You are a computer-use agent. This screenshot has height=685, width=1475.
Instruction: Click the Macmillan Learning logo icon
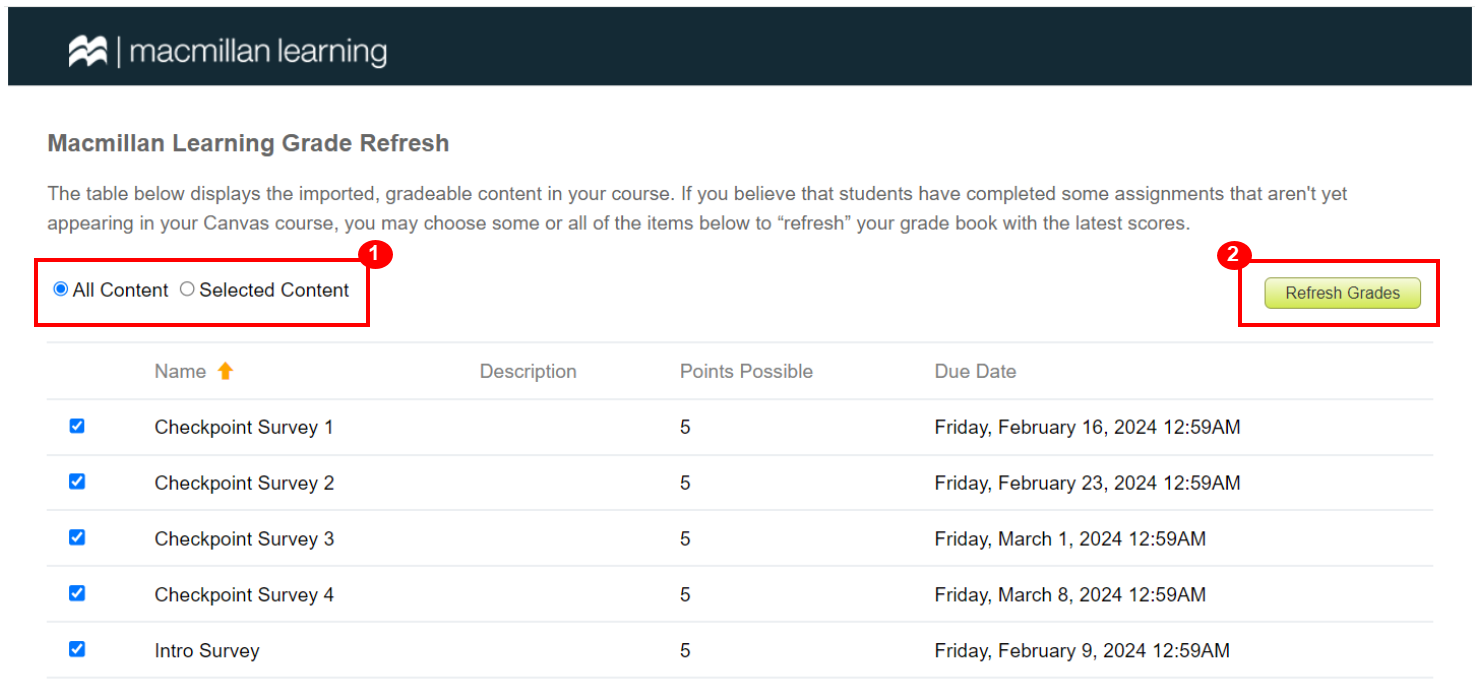click(x=87, y=51)
